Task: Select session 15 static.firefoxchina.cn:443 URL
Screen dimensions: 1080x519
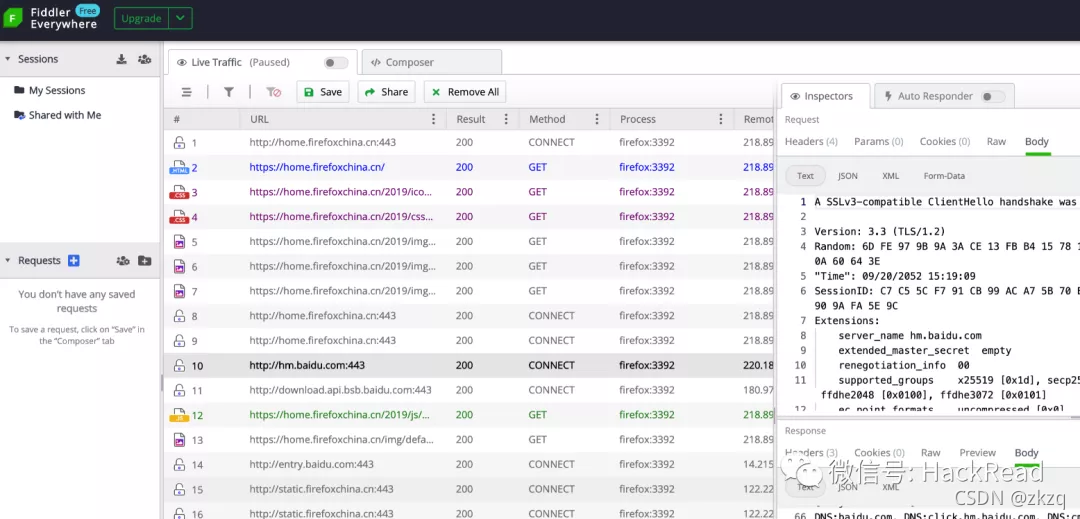Action: [x=321, y=489]
